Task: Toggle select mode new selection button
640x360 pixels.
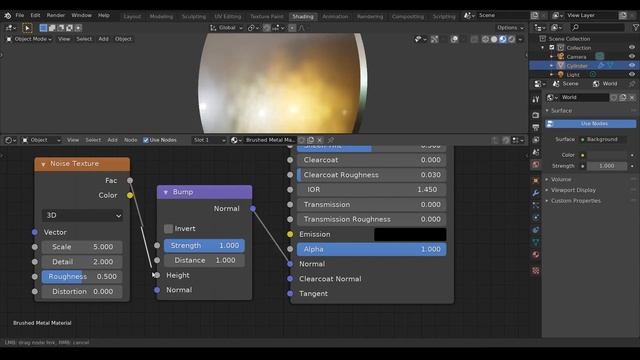Action: (43, 28)
